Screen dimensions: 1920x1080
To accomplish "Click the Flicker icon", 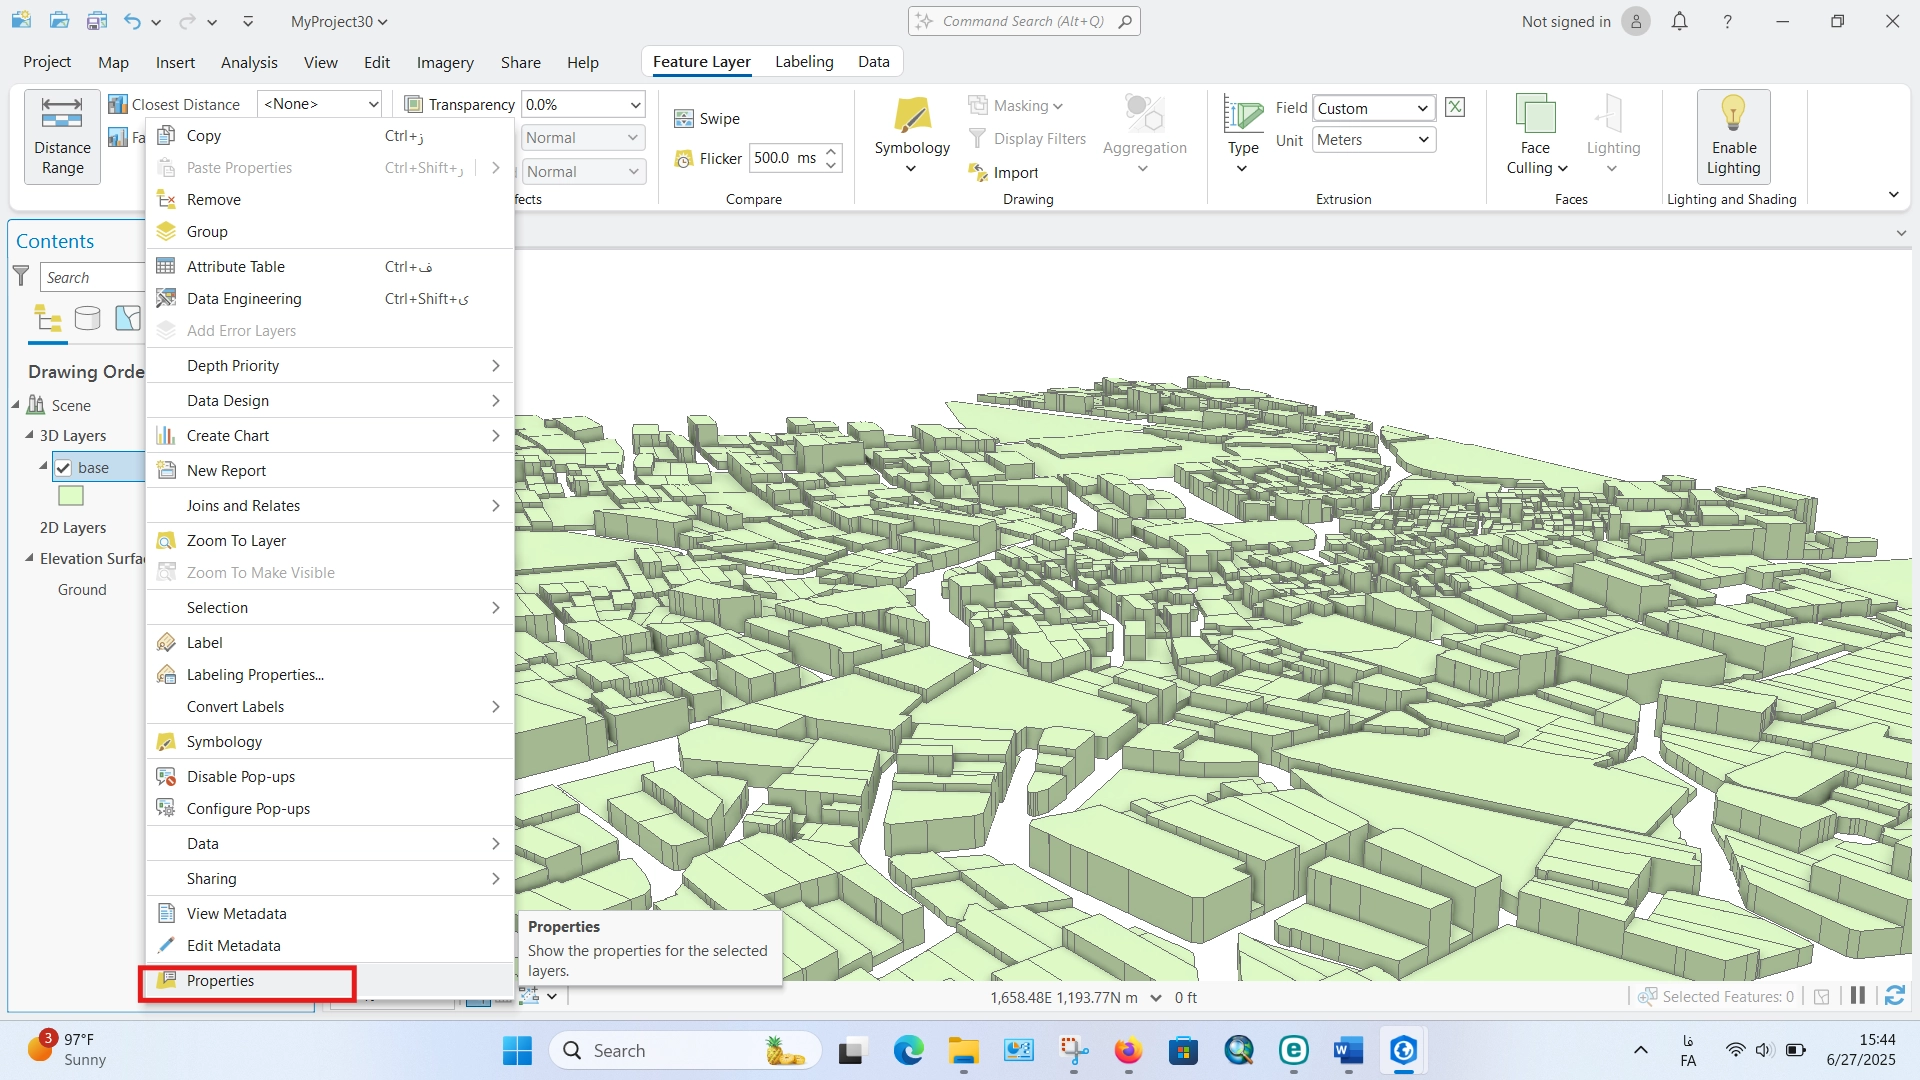I will tap(684, 159).
